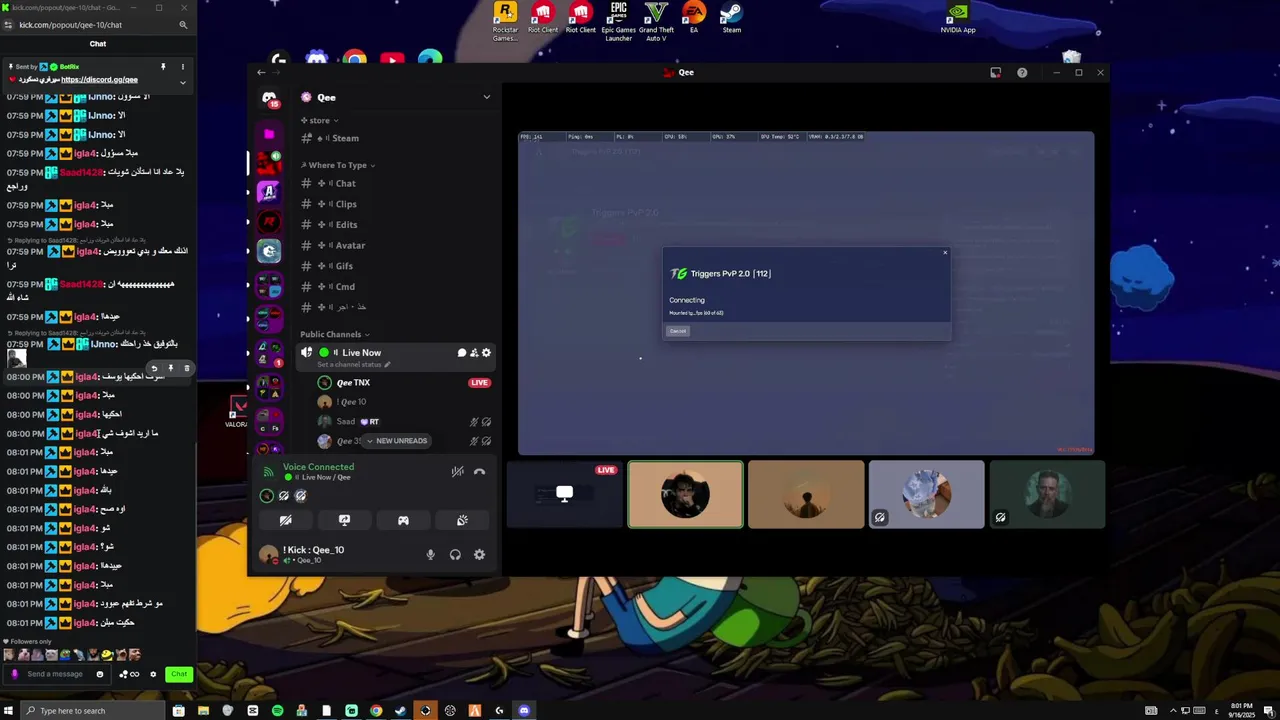
Task: Open Google Chrome from the taskbar
Action: [376, 711]
